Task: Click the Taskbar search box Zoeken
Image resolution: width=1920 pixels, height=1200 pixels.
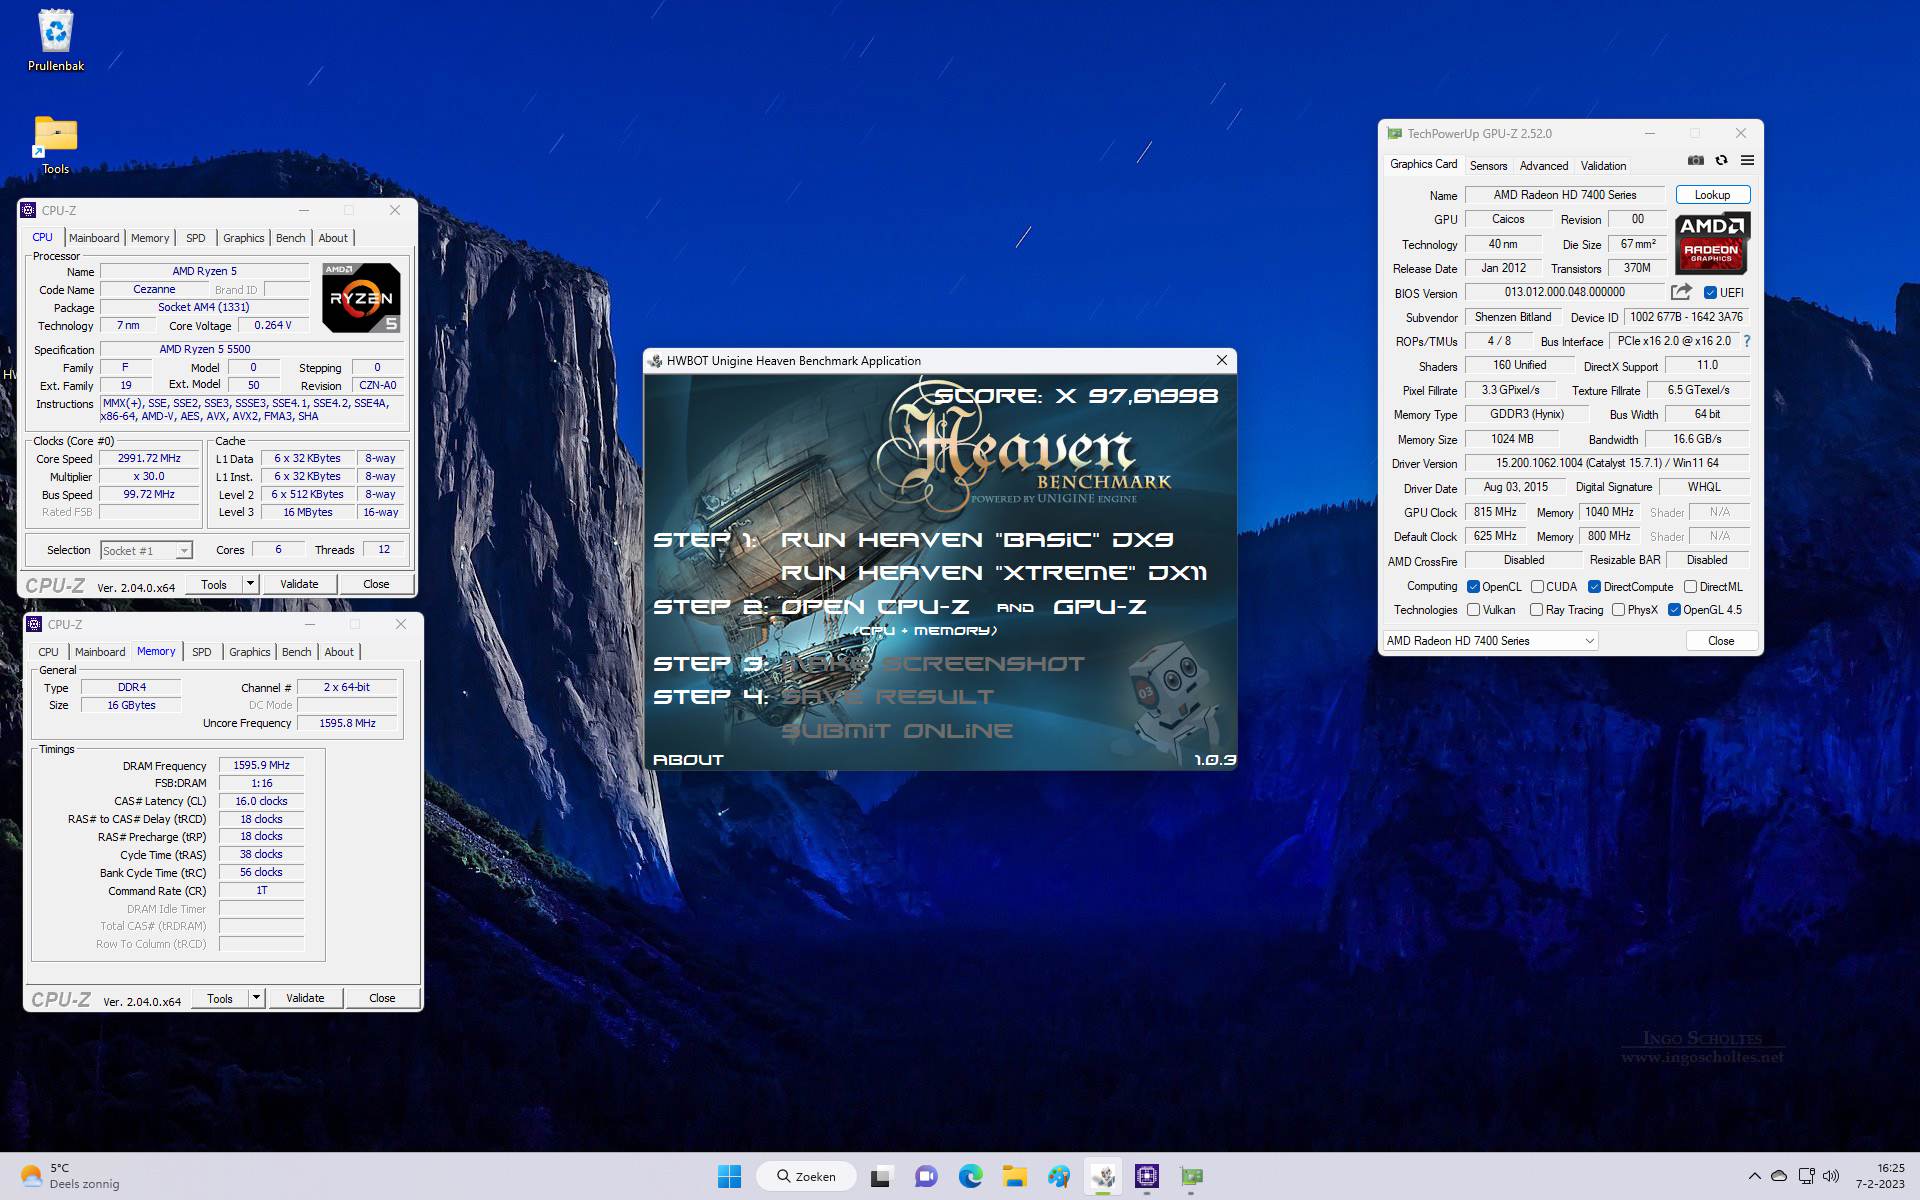Action: click(x=806, y=1176)
